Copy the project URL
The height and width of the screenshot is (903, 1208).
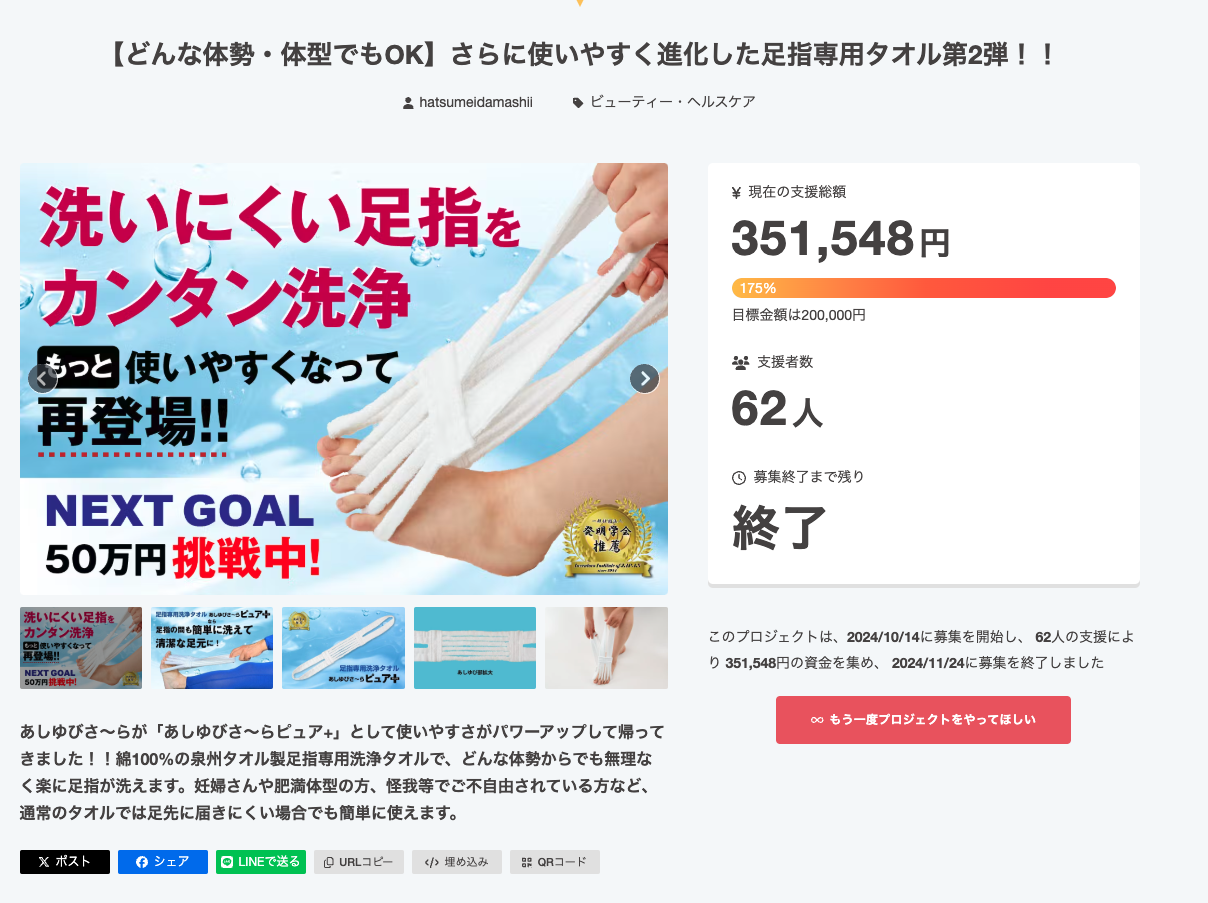358,862
